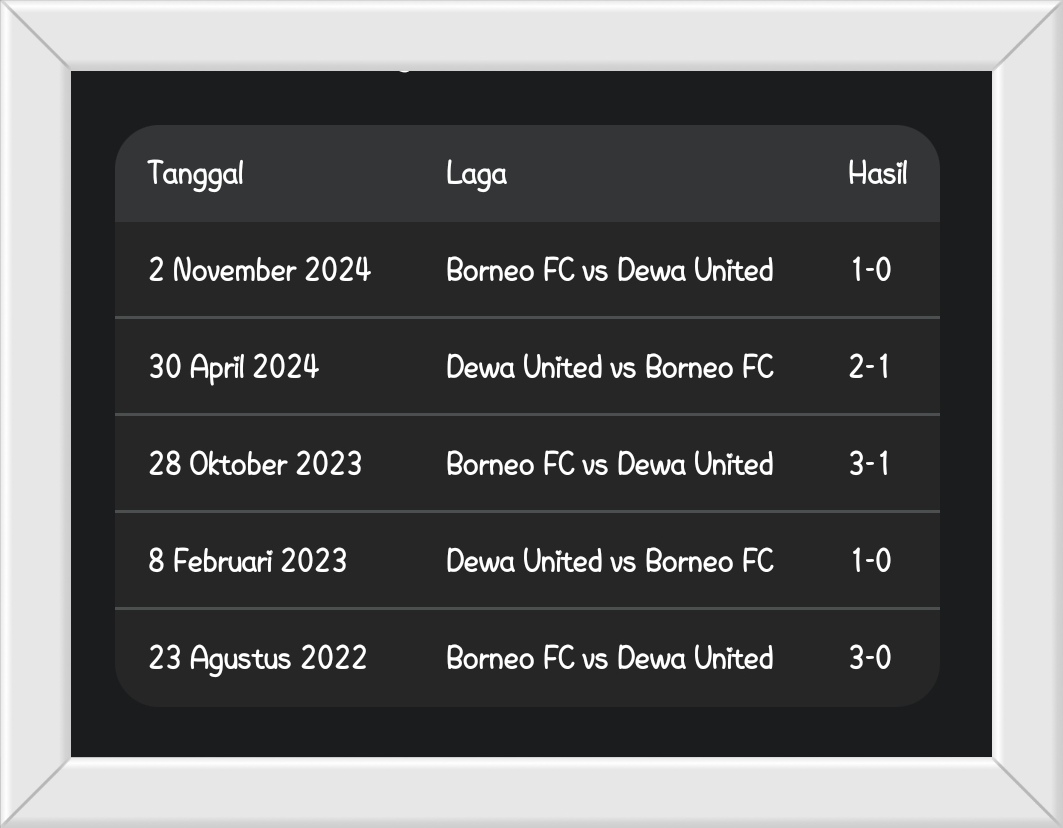Click the 2-1 result for 30 April 2024
1063x828 pixels.
pyautogui.click(x=869, y=367)
